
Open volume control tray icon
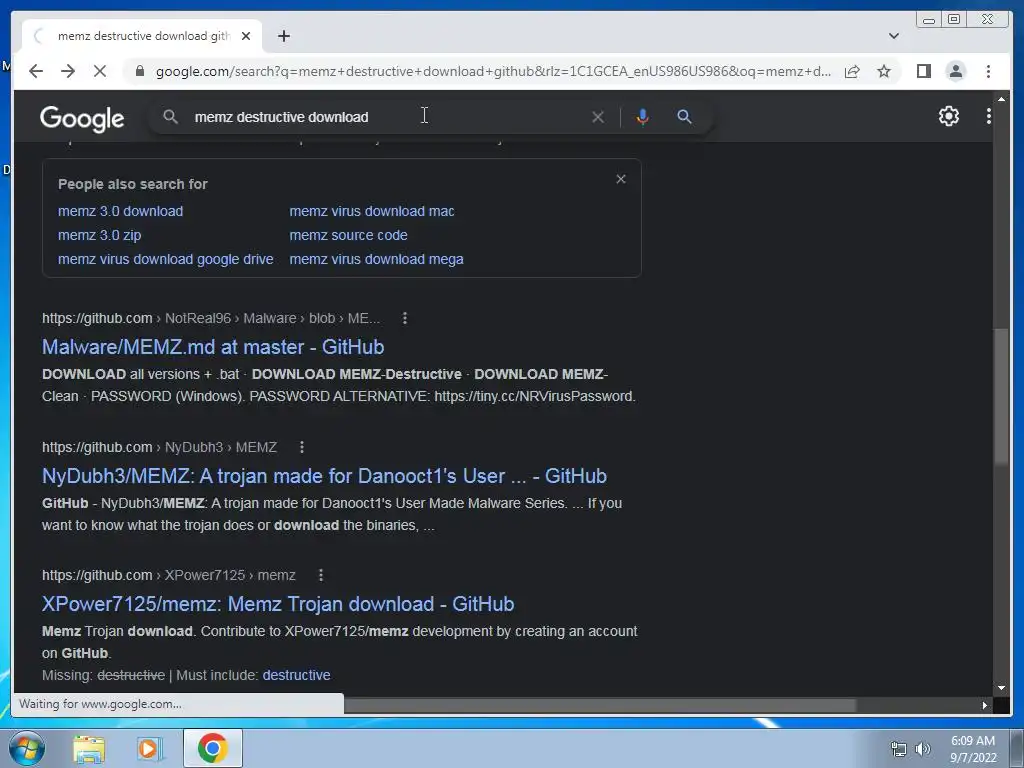[x=922, y=749]
